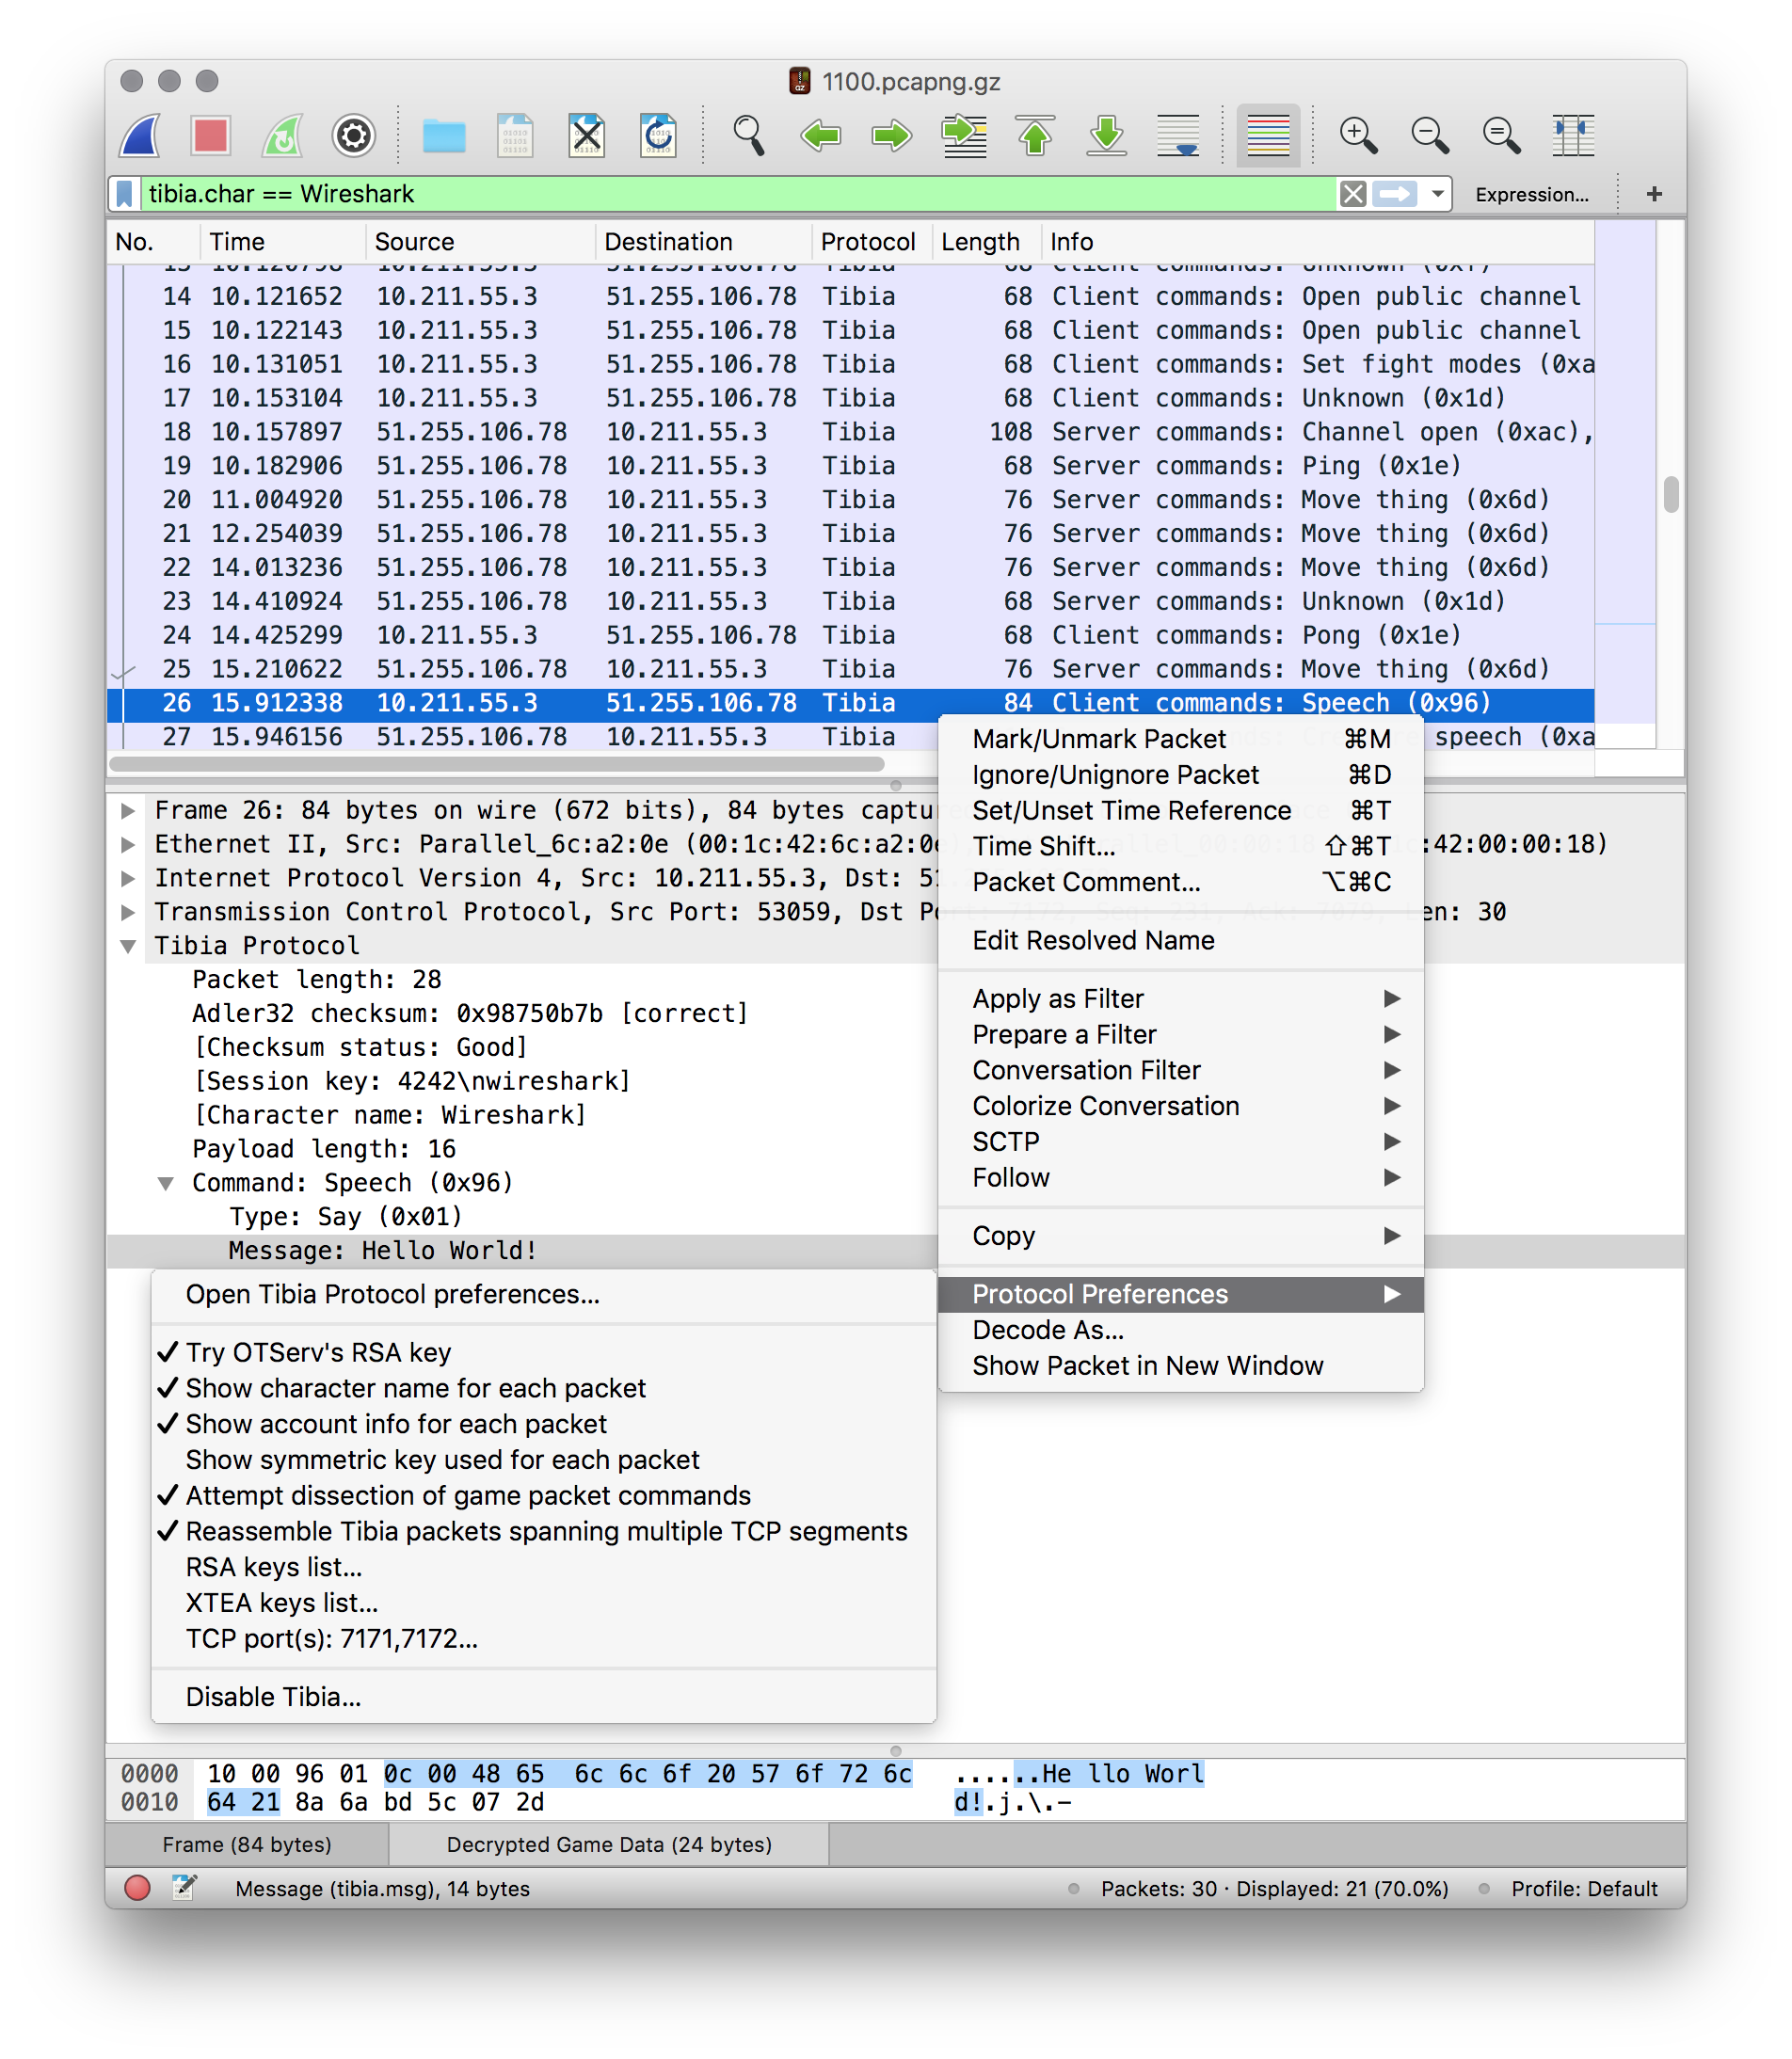Expand the Frame 26 tree node
The height and width of the screenshot is (2059, 1792).
point(128,810)
